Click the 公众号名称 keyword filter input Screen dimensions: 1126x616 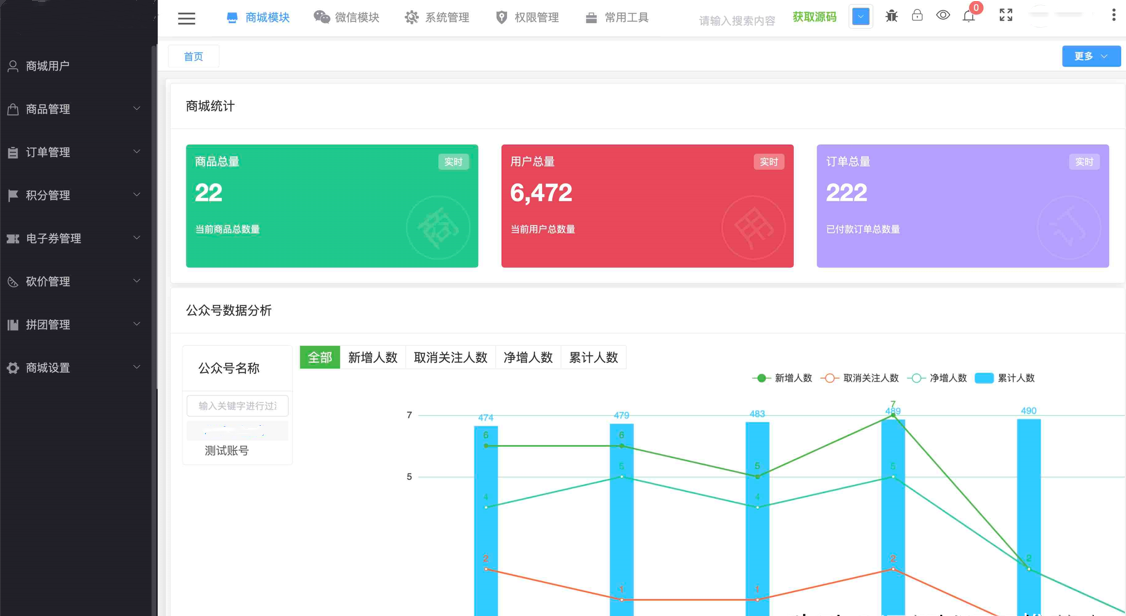pos(238,406)
